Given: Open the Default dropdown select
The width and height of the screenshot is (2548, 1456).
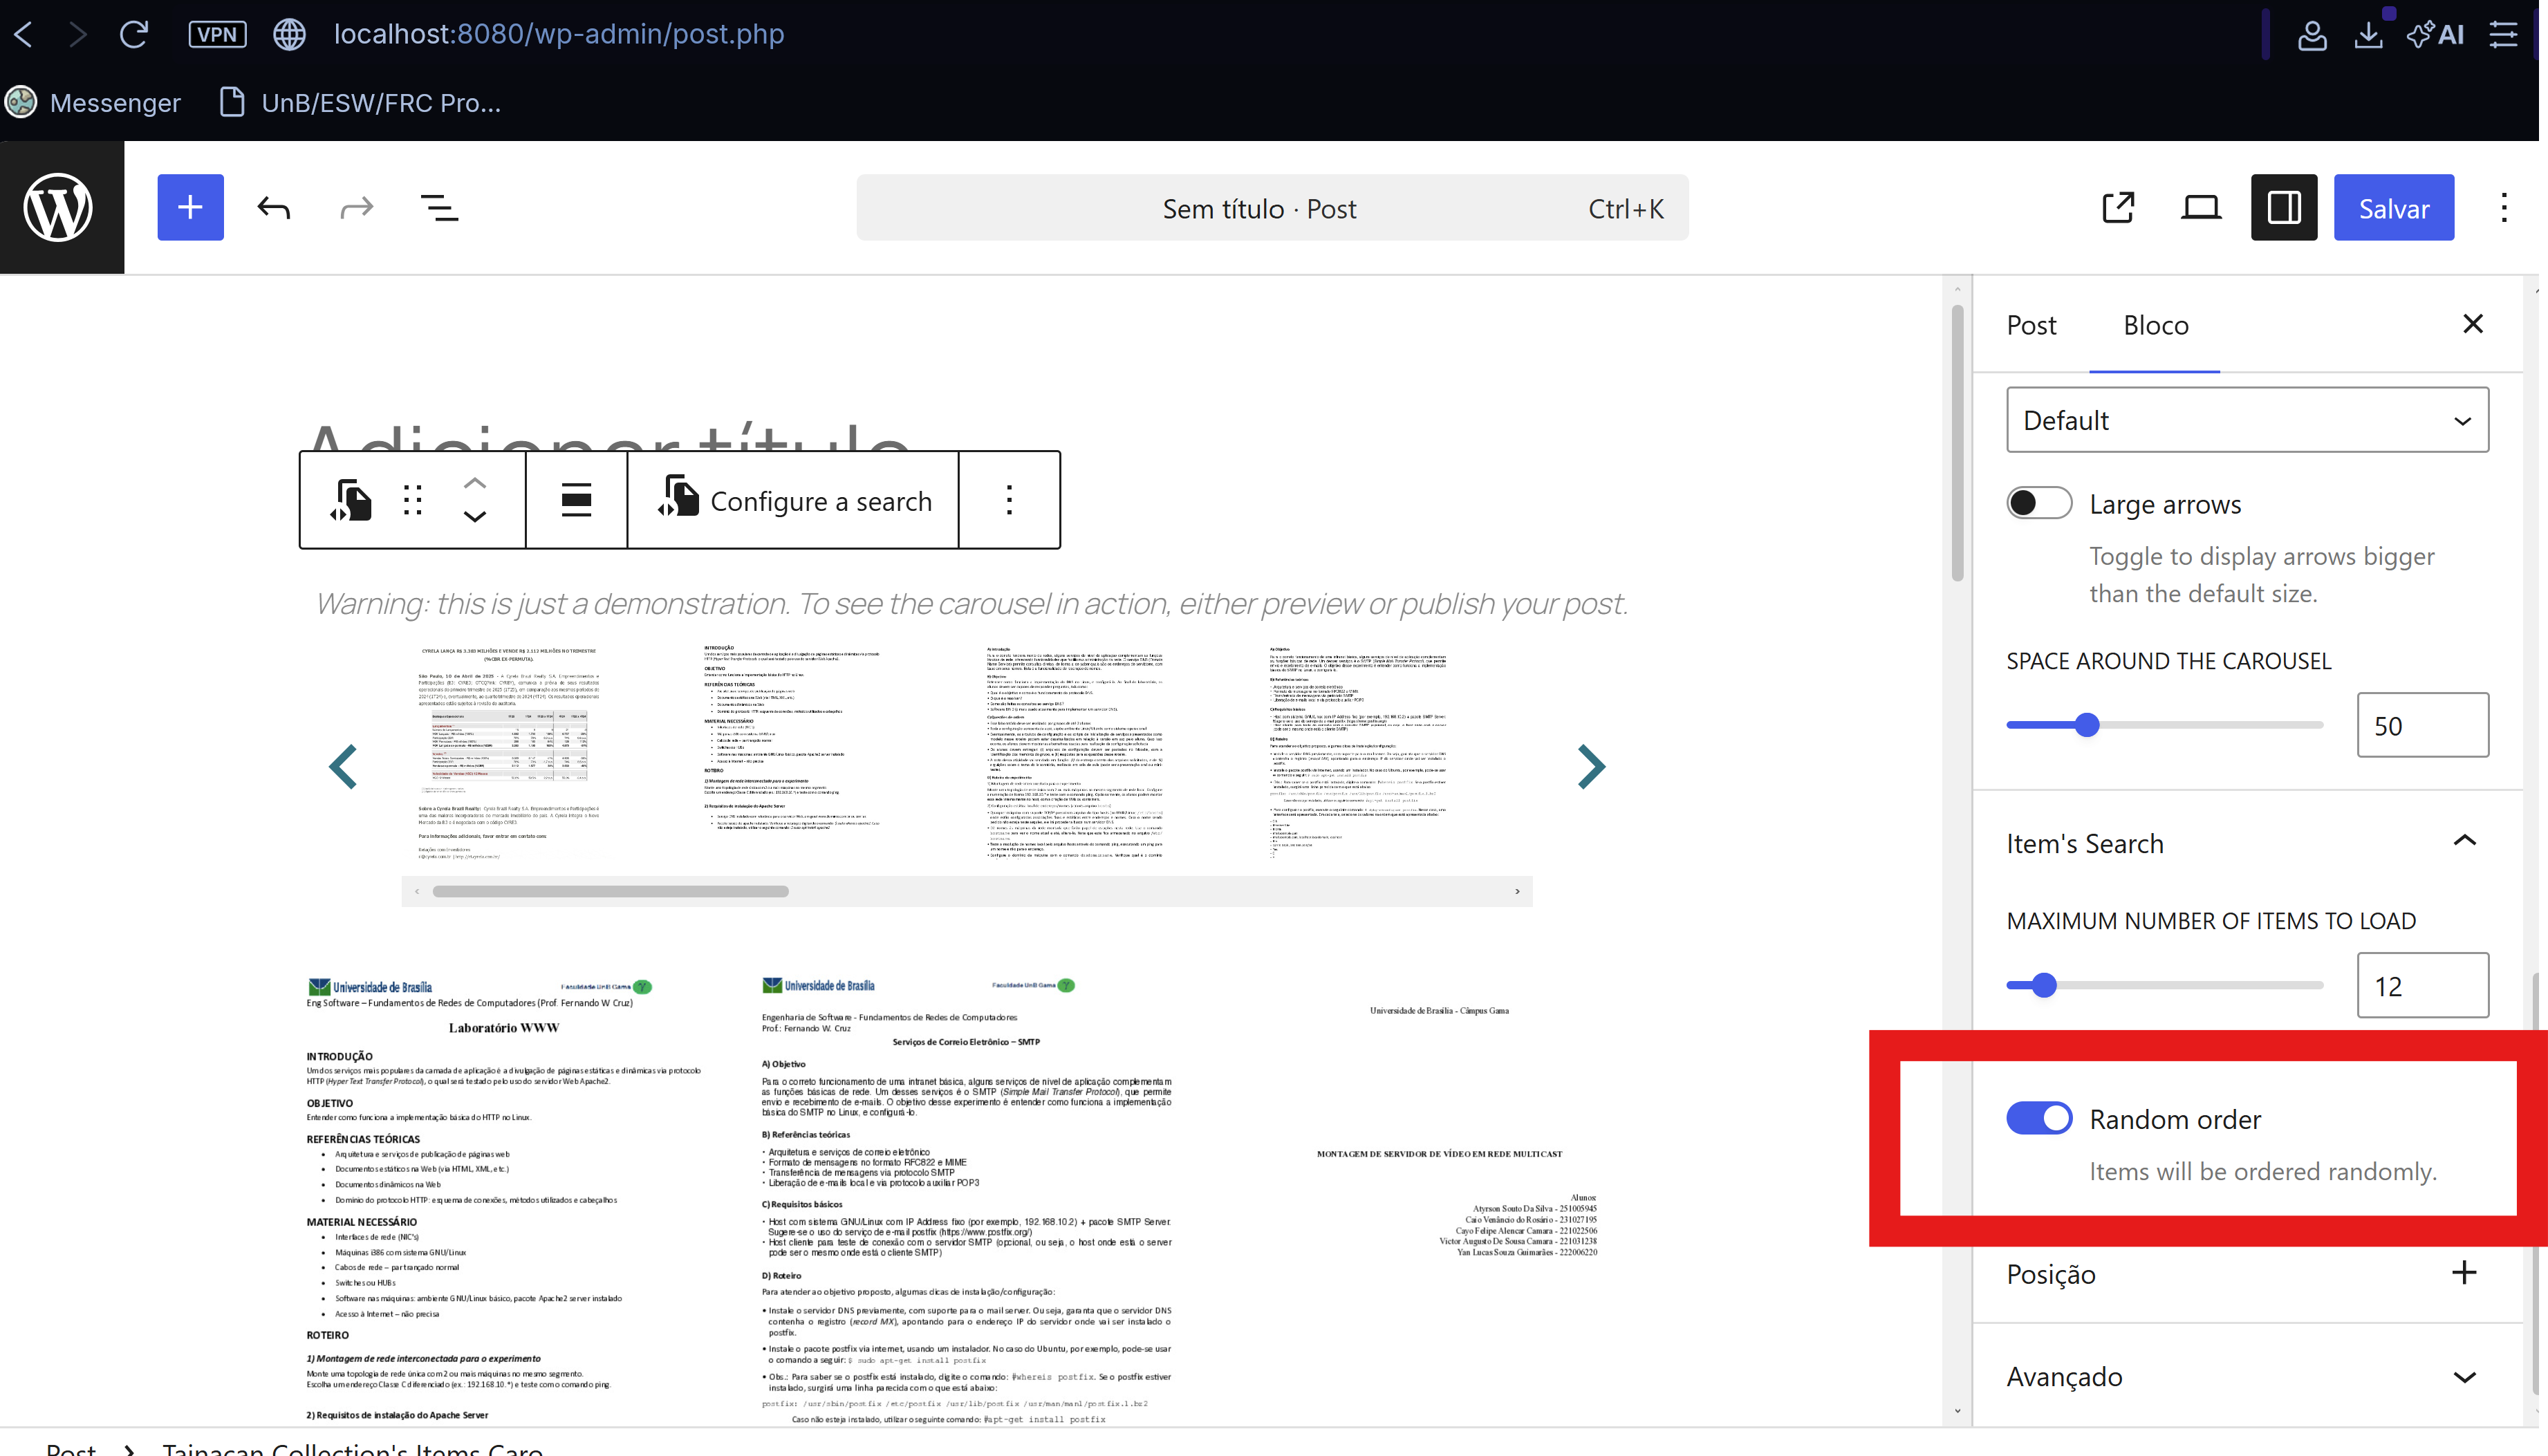Looking at the screenshot, I should 2247,420.
